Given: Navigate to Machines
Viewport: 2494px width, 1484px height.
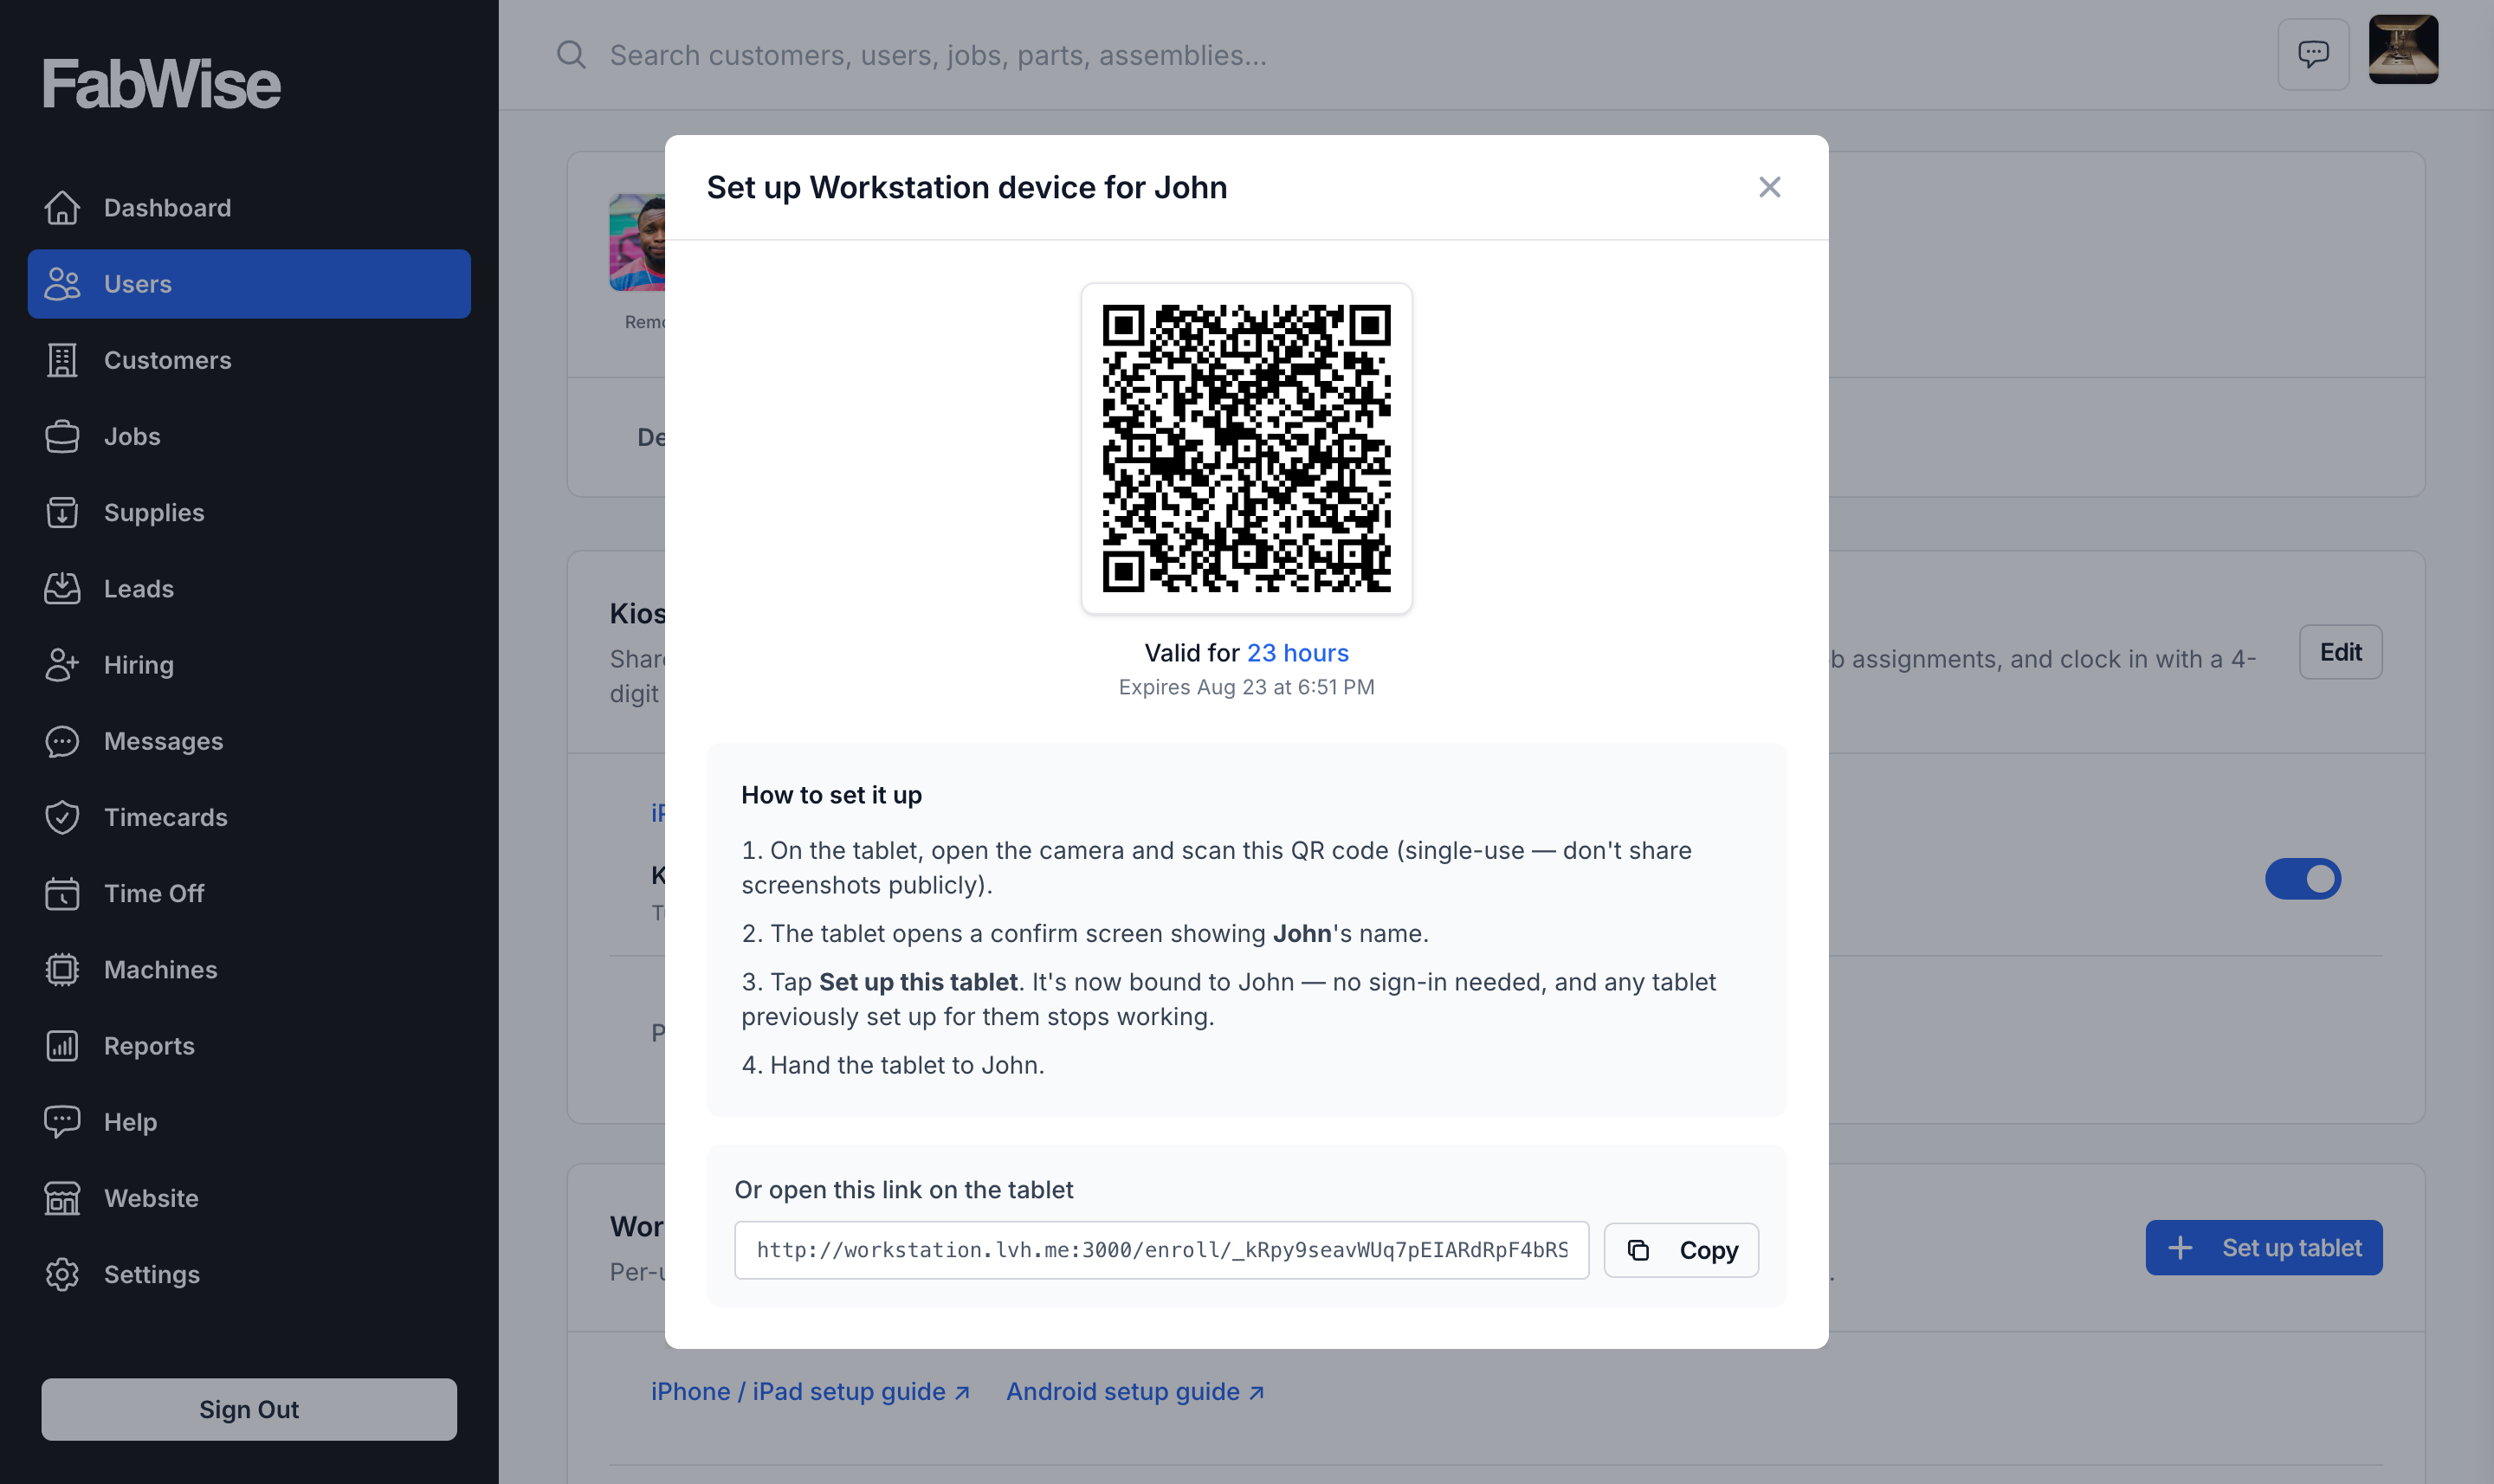Looking at the screenshot, I should (x=249, y=969).
